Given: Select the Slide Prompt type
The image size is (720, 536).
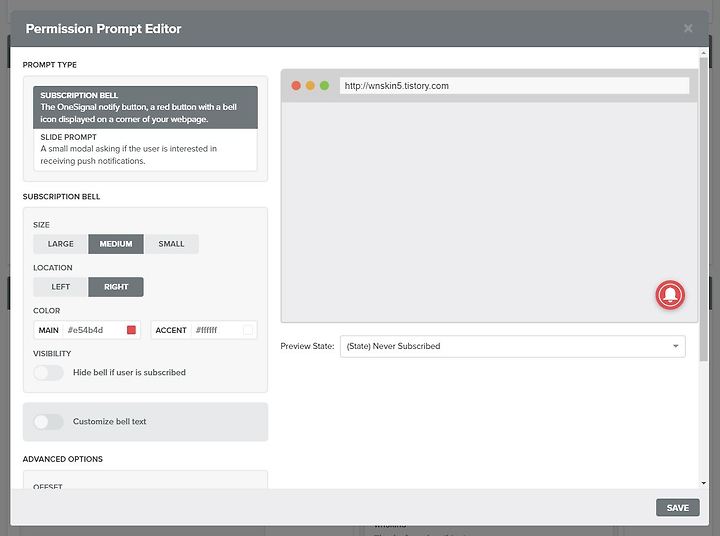Looking at the screenshot, I should click(x=145, y=149).
